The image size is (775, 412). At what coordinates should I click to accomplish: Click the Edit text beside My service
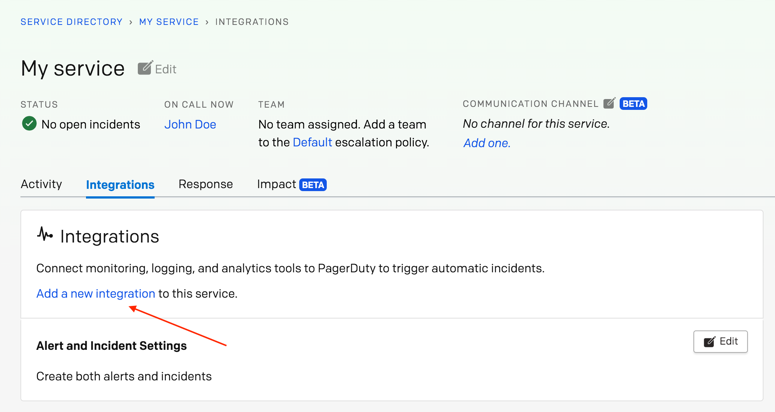click(166, 69)
